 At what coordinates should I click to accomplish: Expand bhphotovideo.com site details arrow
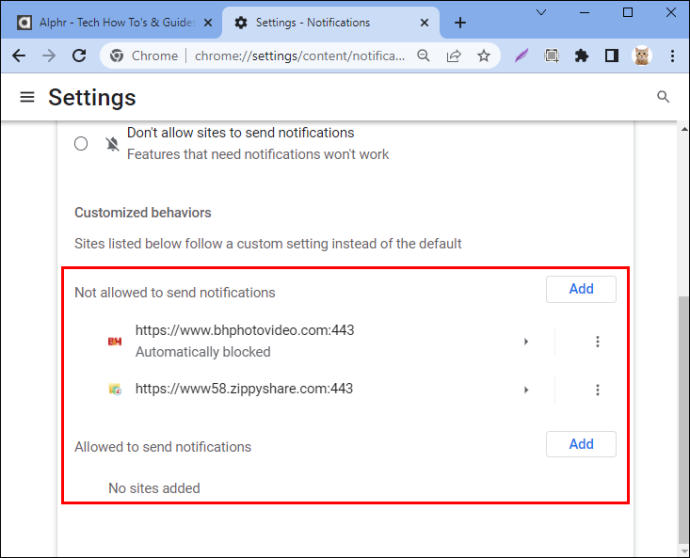tap(526, 341)
